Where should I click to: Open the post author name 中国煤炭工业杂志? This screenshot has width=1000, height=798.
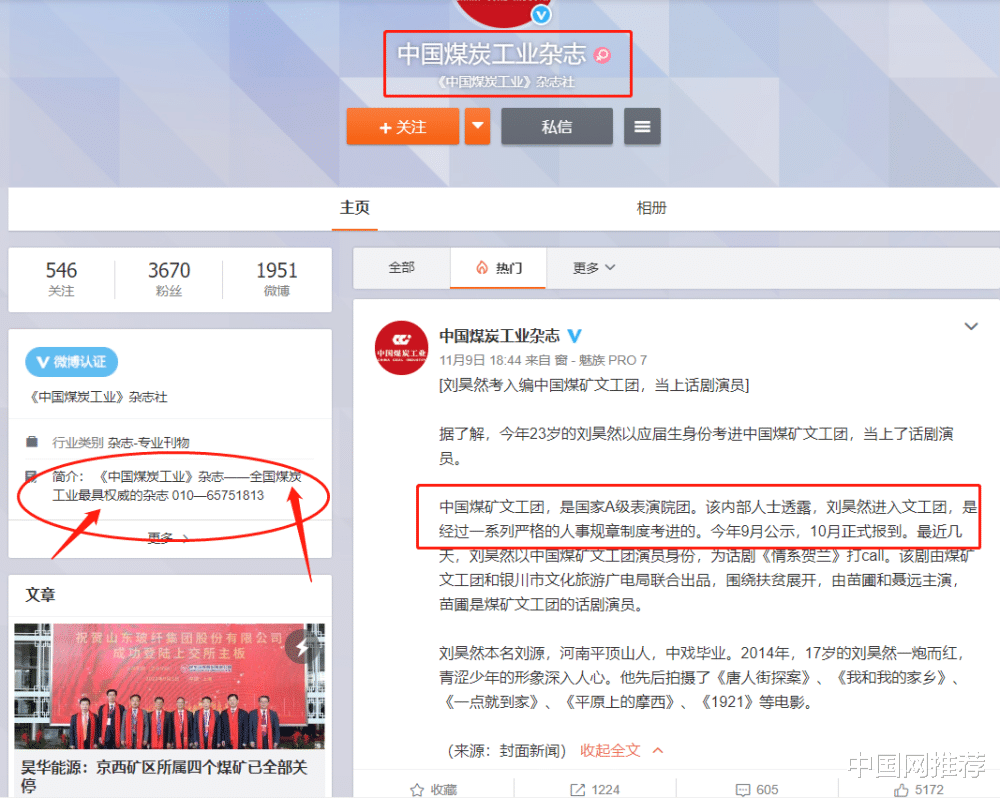(499, 336)
